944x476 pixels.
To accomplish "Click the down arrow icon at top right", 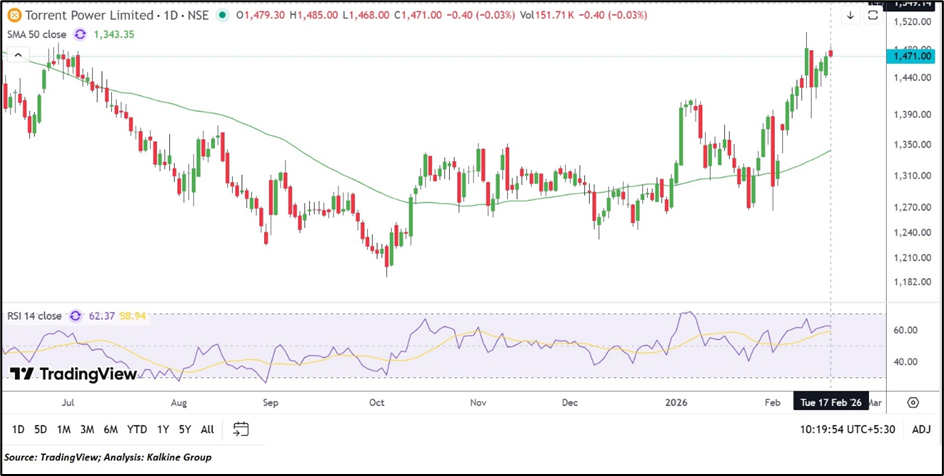I will (850, 16).
